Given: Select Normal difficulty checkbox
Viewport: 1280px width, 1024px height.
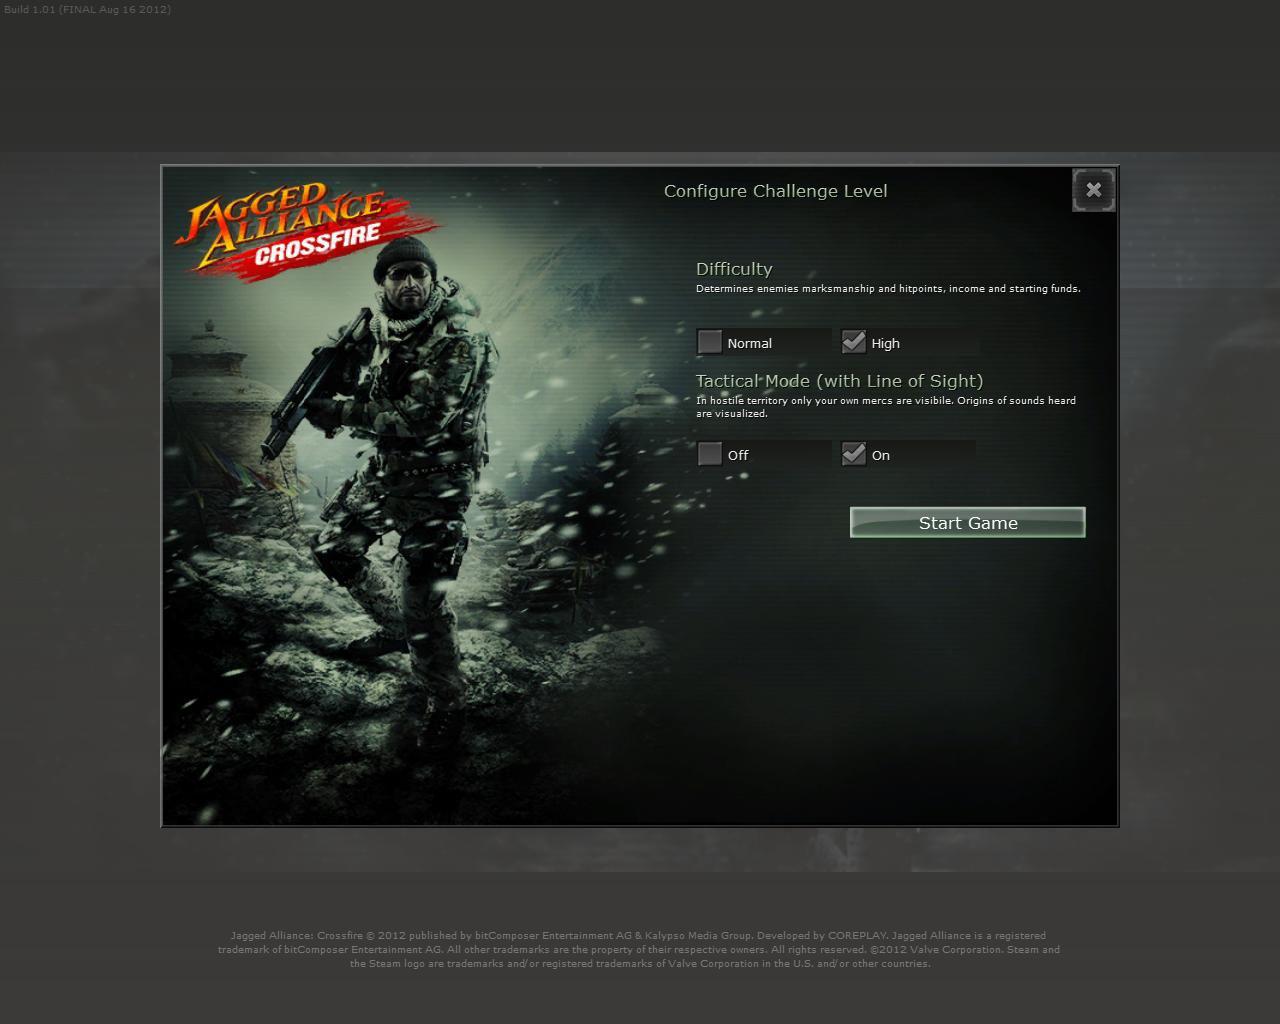Looking at the screenshot, I should pos(710,342).
